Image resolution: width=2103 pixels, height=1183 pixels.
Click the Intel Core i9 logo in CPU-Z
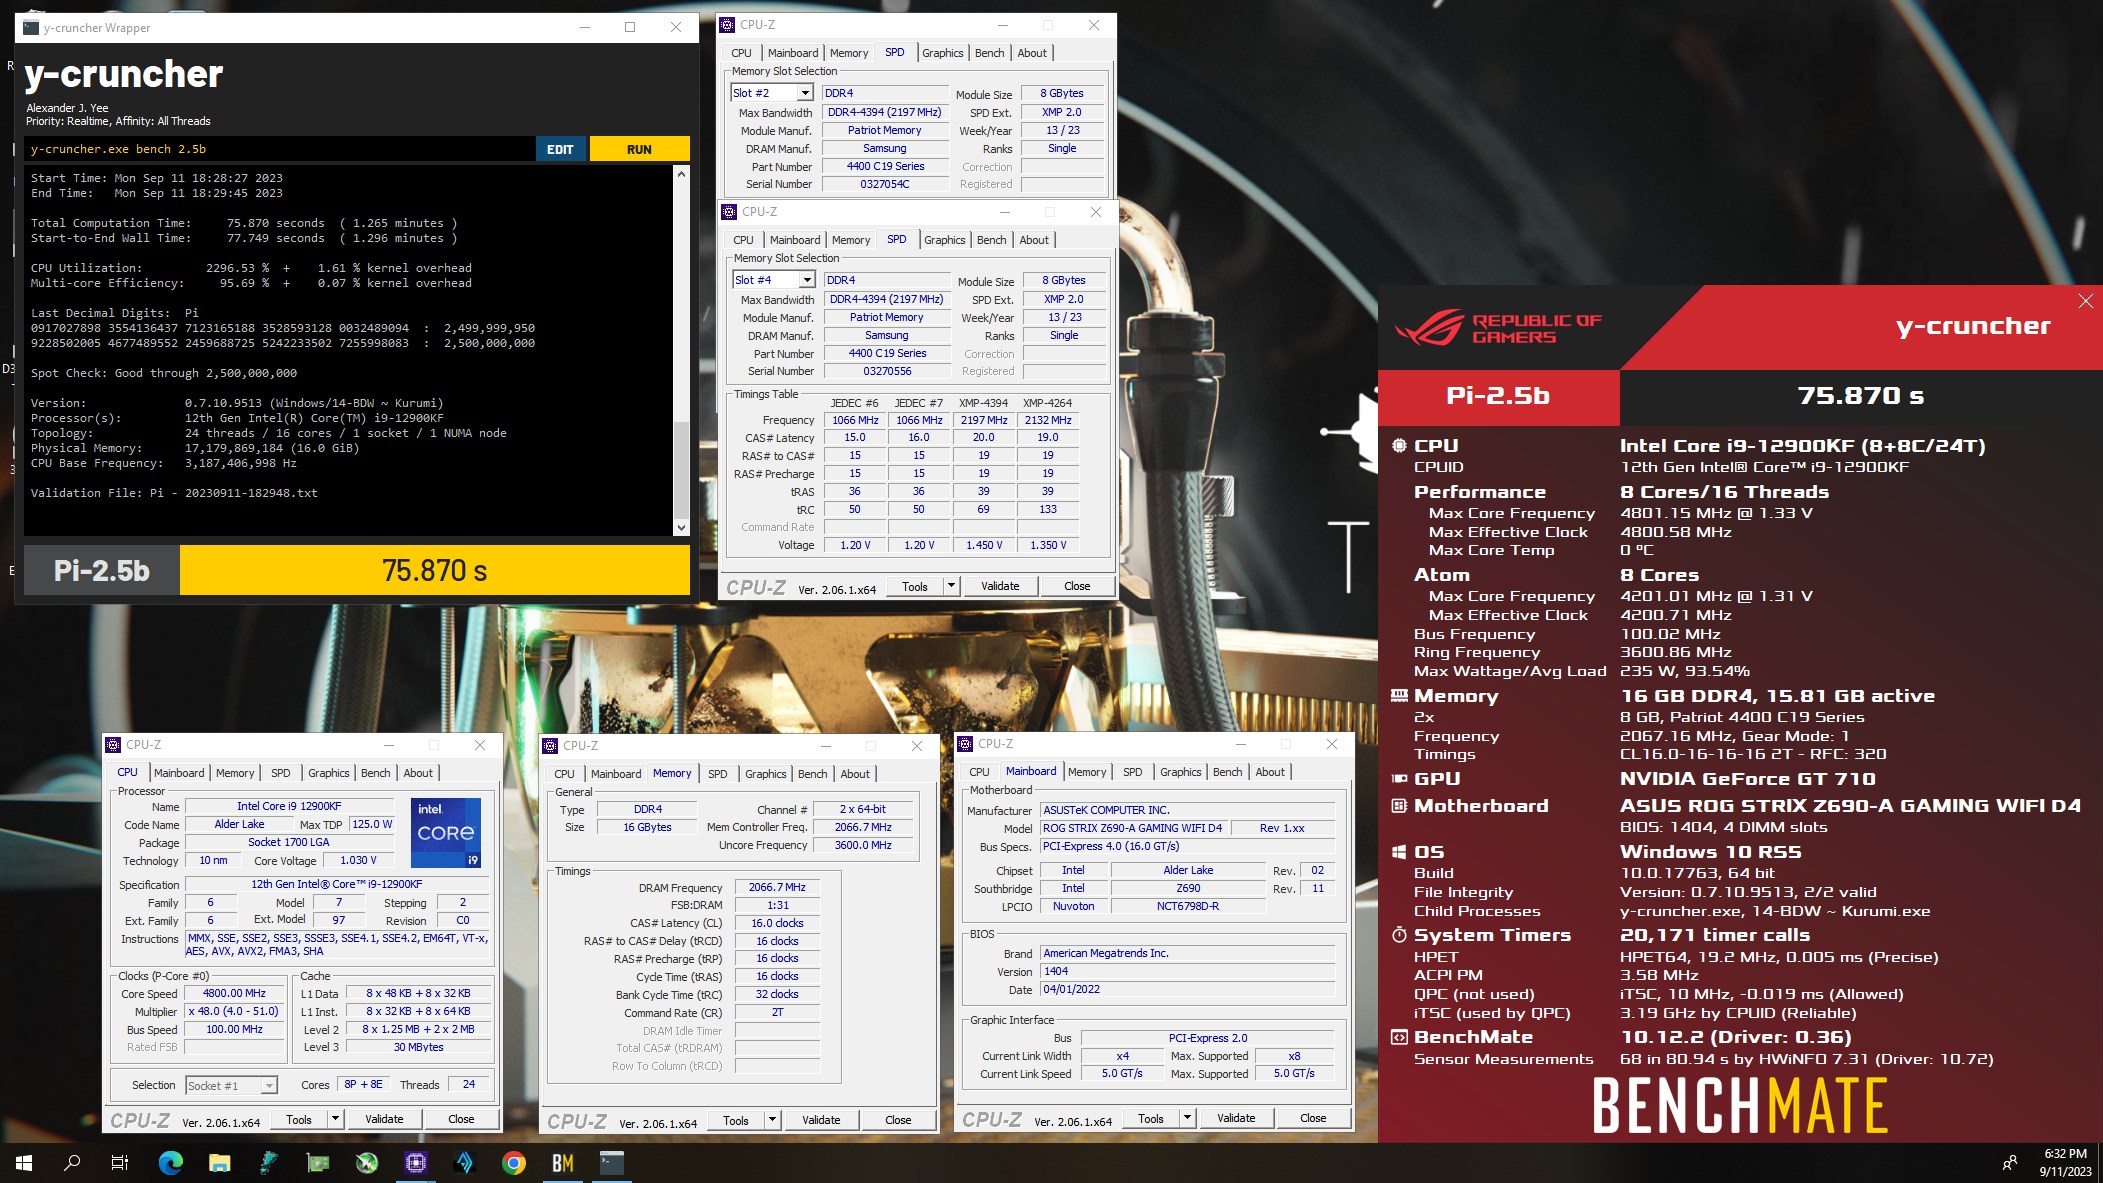pos(446,832)
